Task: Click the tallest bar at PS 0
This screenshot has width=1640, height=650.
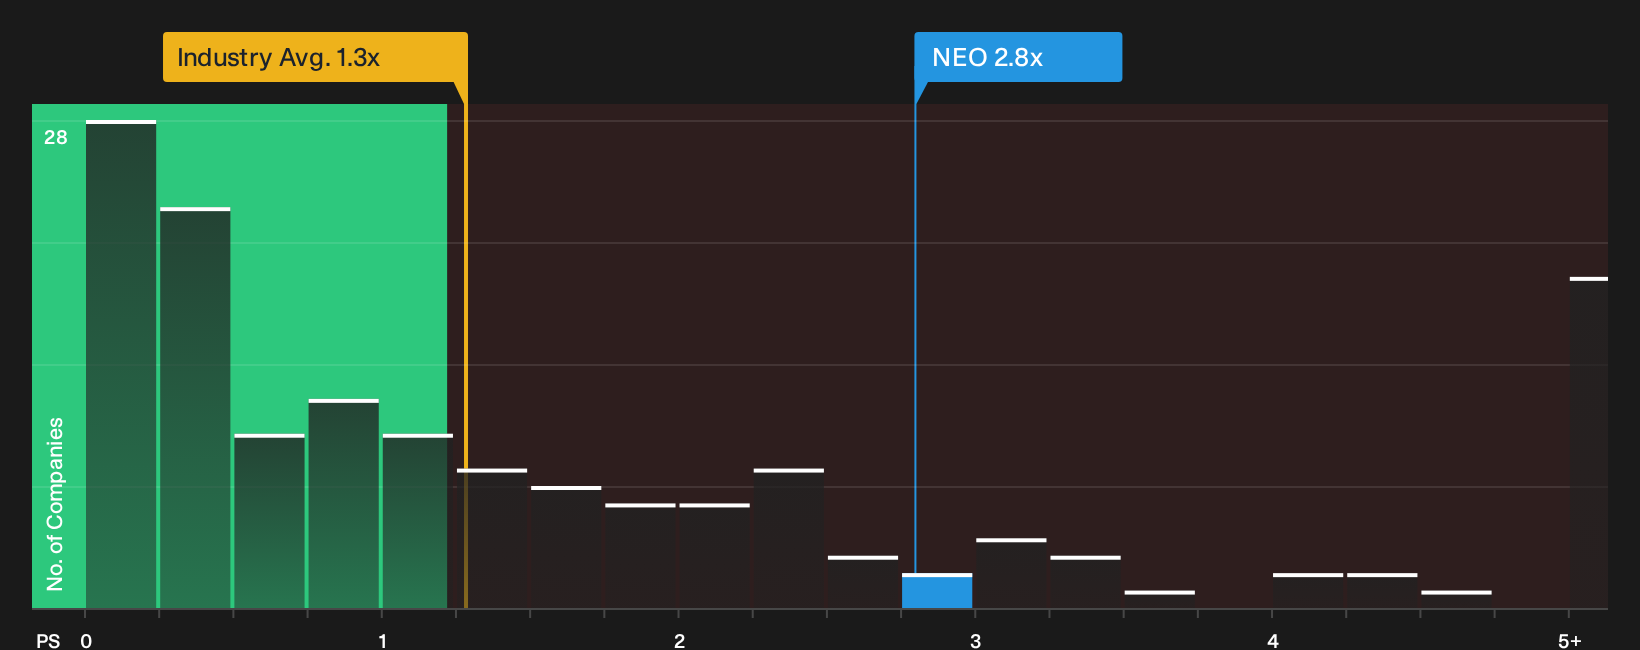Action: click(x=121, y=364)
